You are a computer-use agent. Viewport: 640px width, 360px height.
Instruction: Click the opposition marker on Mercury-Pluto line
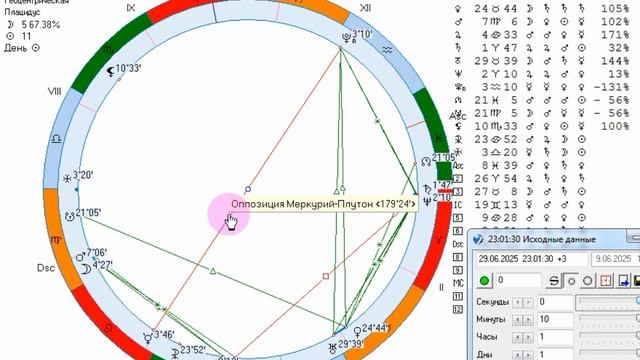(248, 189)
